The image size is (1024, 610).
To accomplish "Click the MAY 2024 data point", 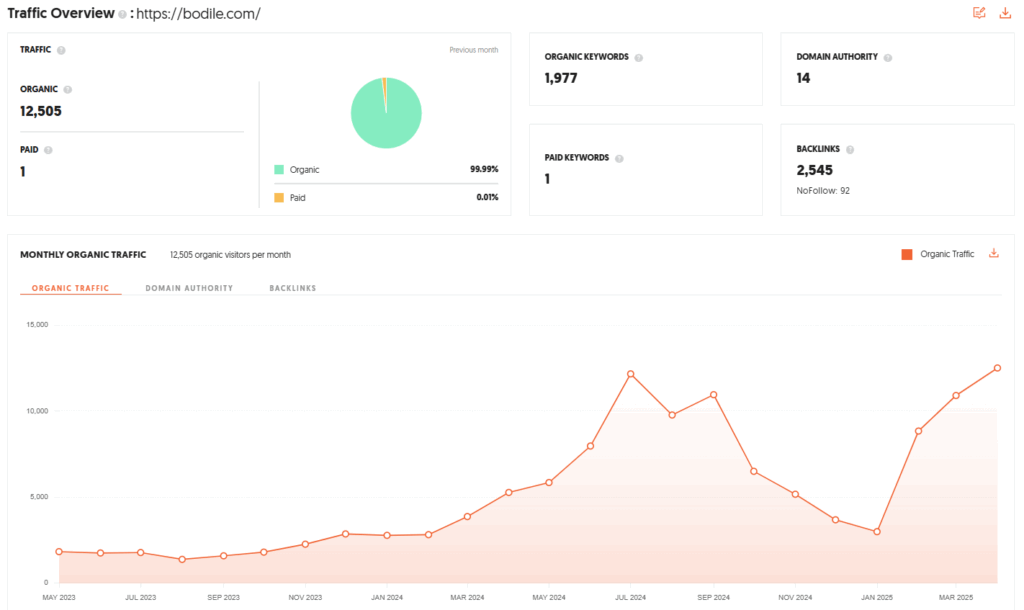I will tap(549, 483).
